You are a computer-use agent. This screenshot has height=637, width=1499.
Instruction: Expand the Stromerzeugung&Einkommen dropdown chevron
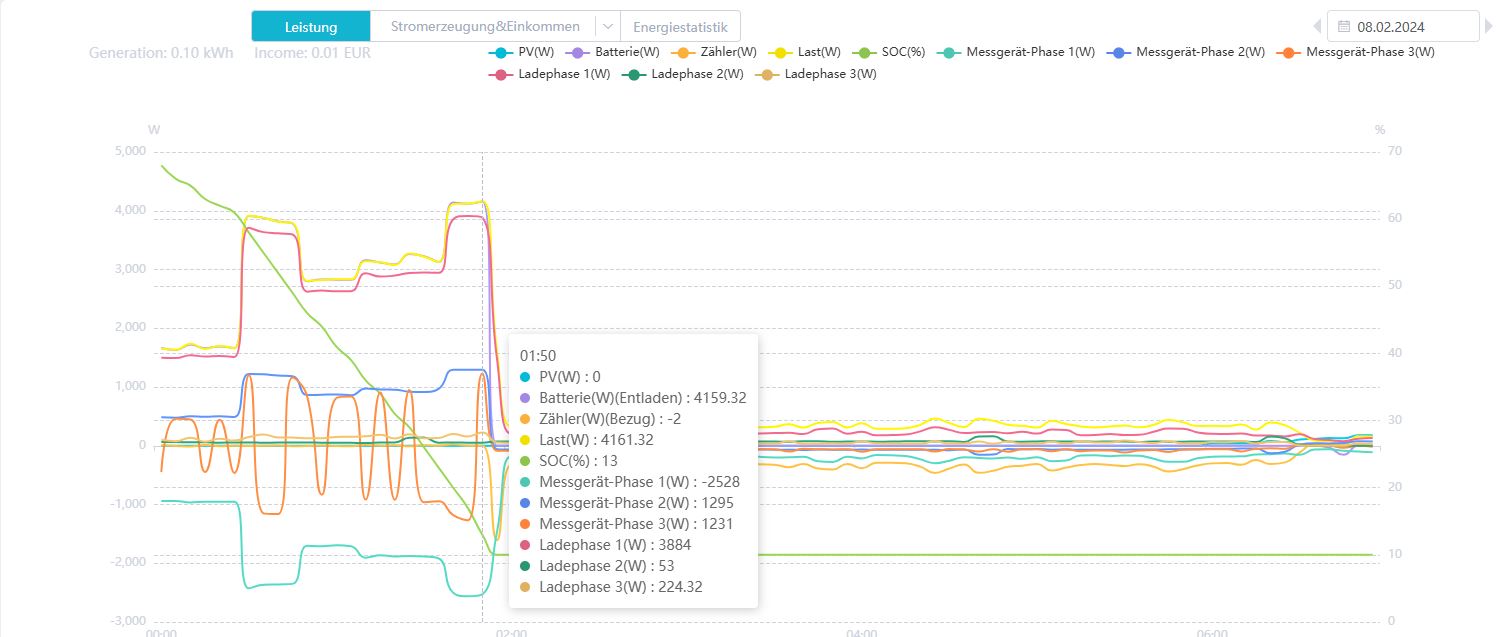(607, 27)
